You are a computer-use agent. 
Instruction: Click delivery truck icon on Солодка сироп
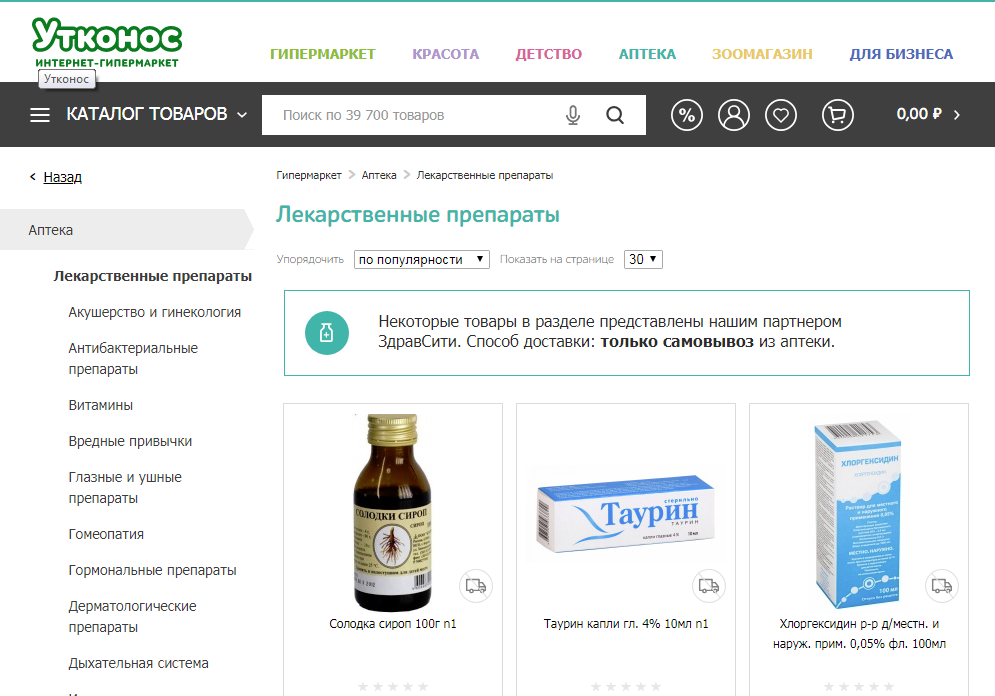click(x=475, y=586)
